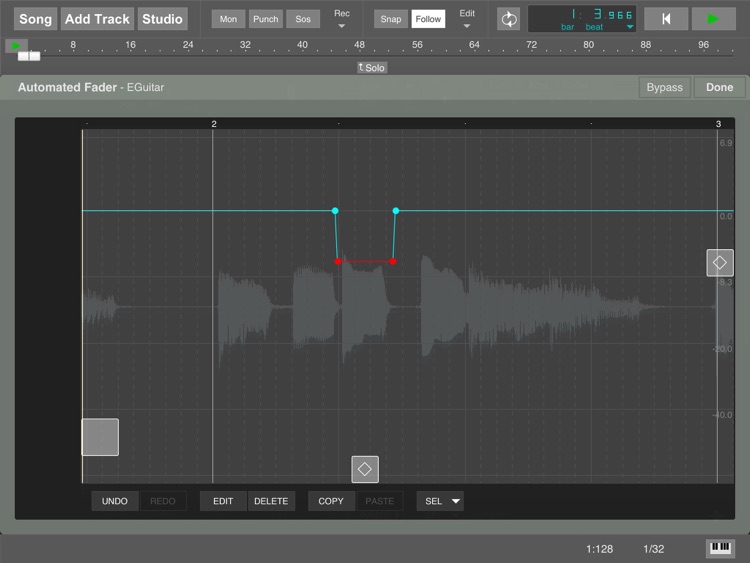This screenshot has height=563, width=750.
Task: Click bar 48 on the song ruler
Action: click(359, 45)
